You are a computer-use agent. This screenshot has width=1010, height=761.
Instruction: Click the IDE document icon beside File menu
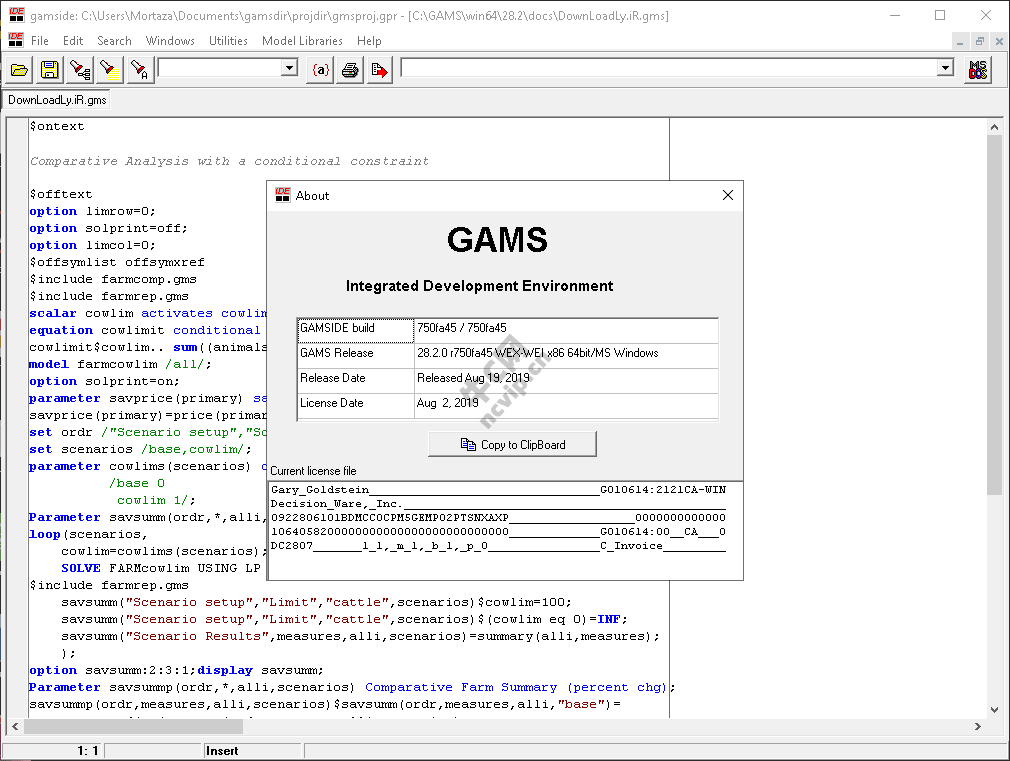click(x=15, y=40)
